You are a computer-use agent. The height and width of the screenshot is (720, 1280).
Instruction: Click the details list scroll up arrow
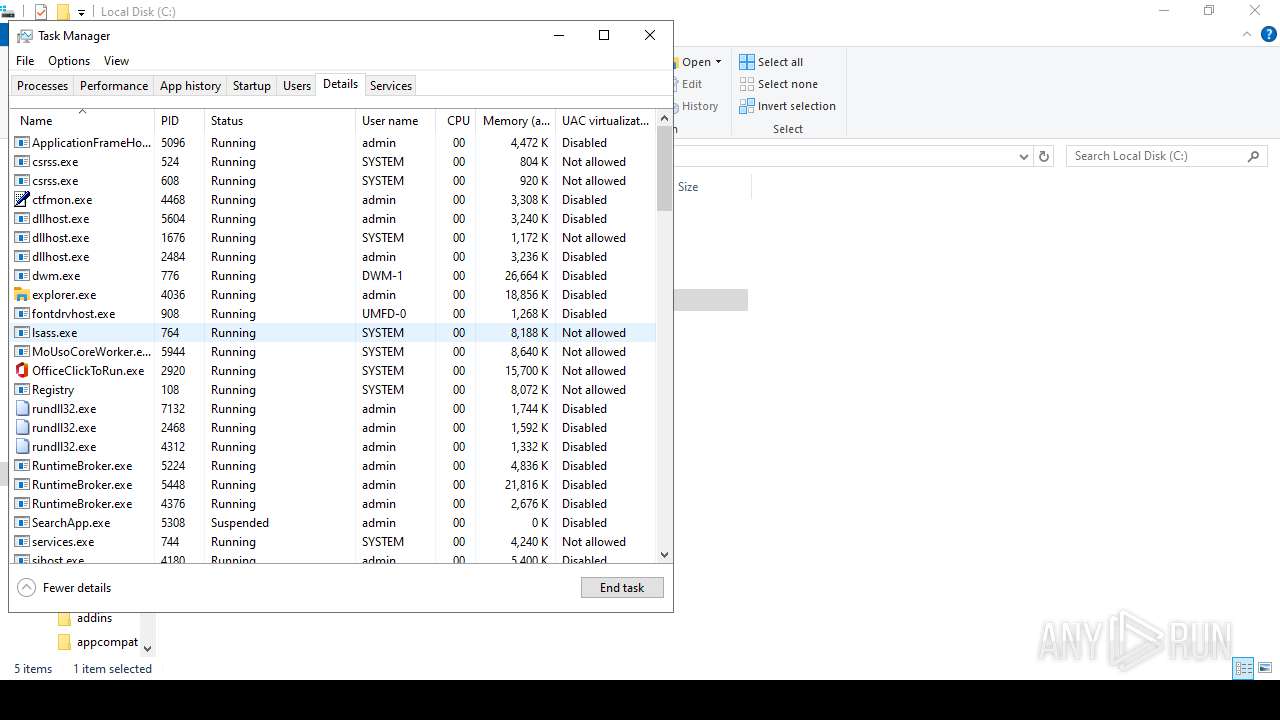[x=664, y=119]
